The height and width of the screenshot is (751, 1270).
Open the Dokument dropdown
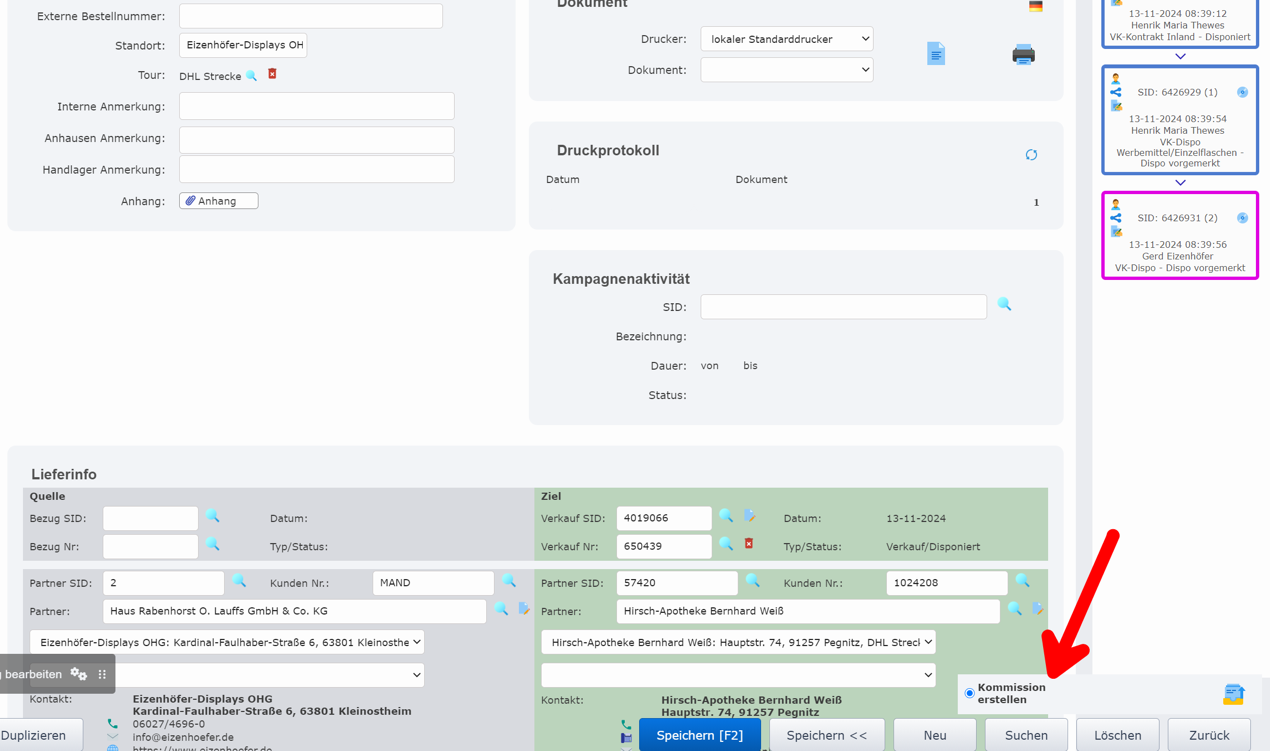point(786,69)
